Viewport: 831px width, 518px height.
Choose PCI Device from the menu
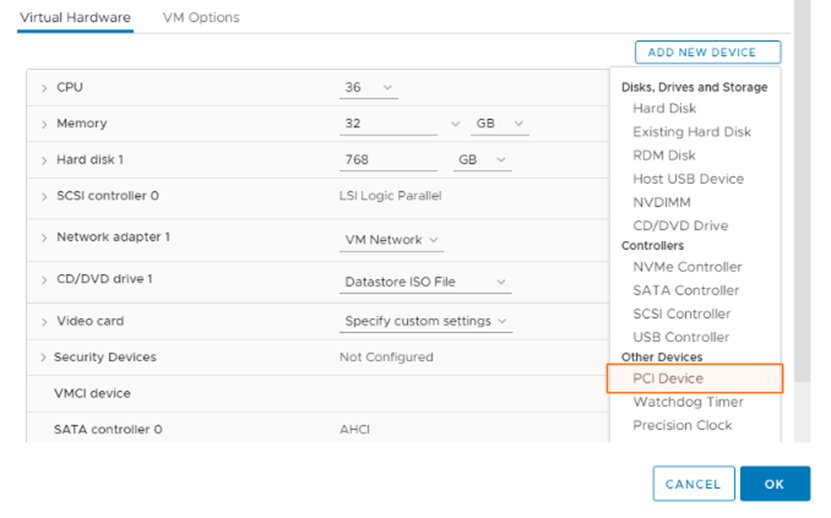(x=668, y=378)
